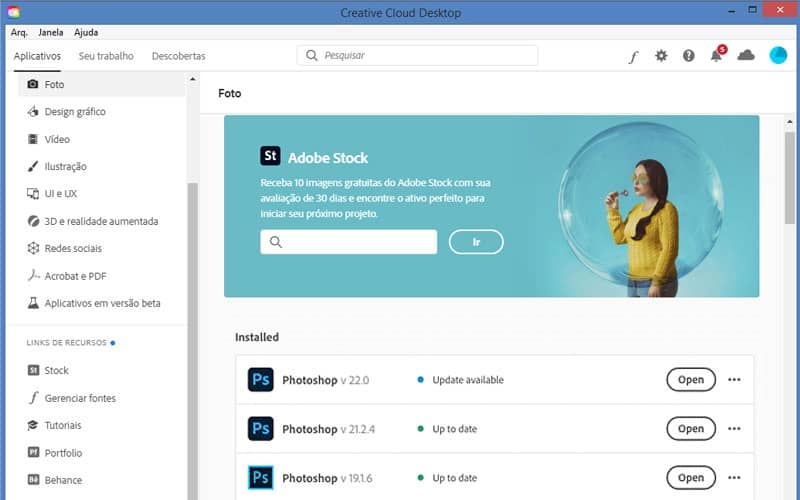Open more options for Photoshop v 21.2.4
The width and height of the screenshot is (800, 500).
pyautogui.click(x=734, y=429)
